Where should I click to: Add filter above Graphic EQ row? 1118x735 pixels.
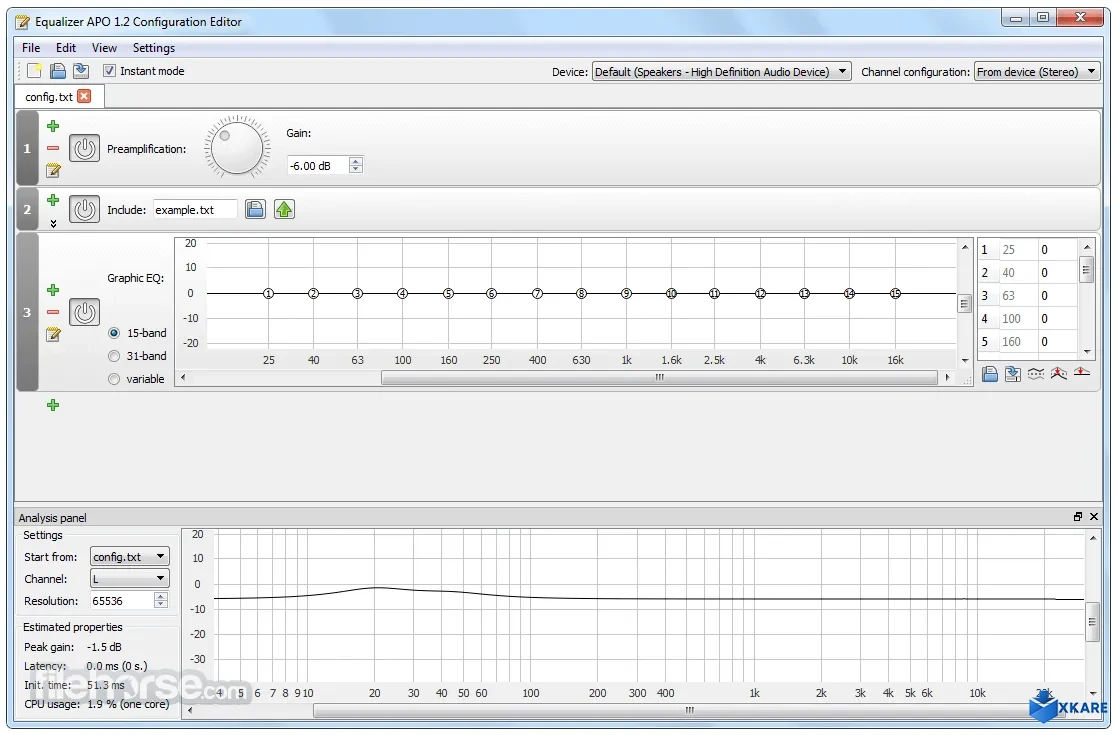(x=53, y=290)
